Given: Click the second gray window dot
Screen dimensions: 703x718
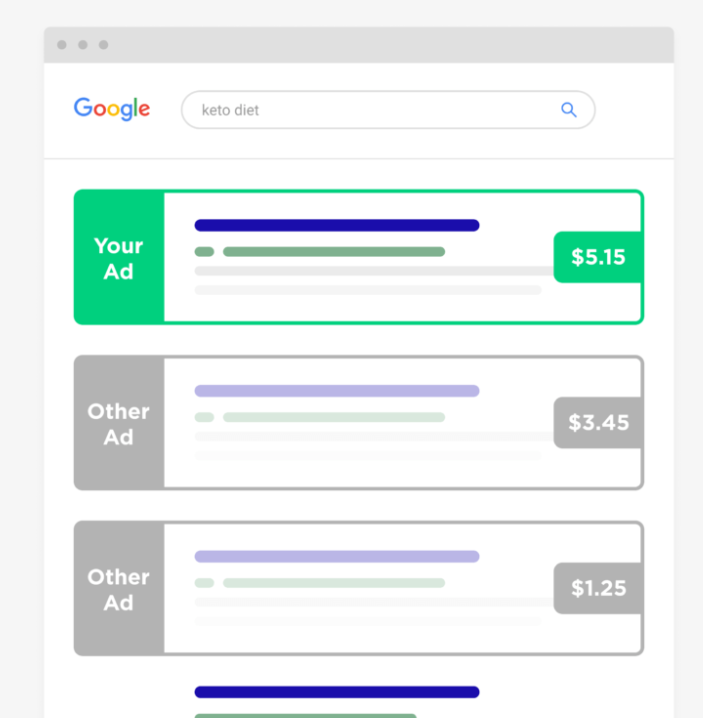Looking at the screenshot, I should 83,44.
